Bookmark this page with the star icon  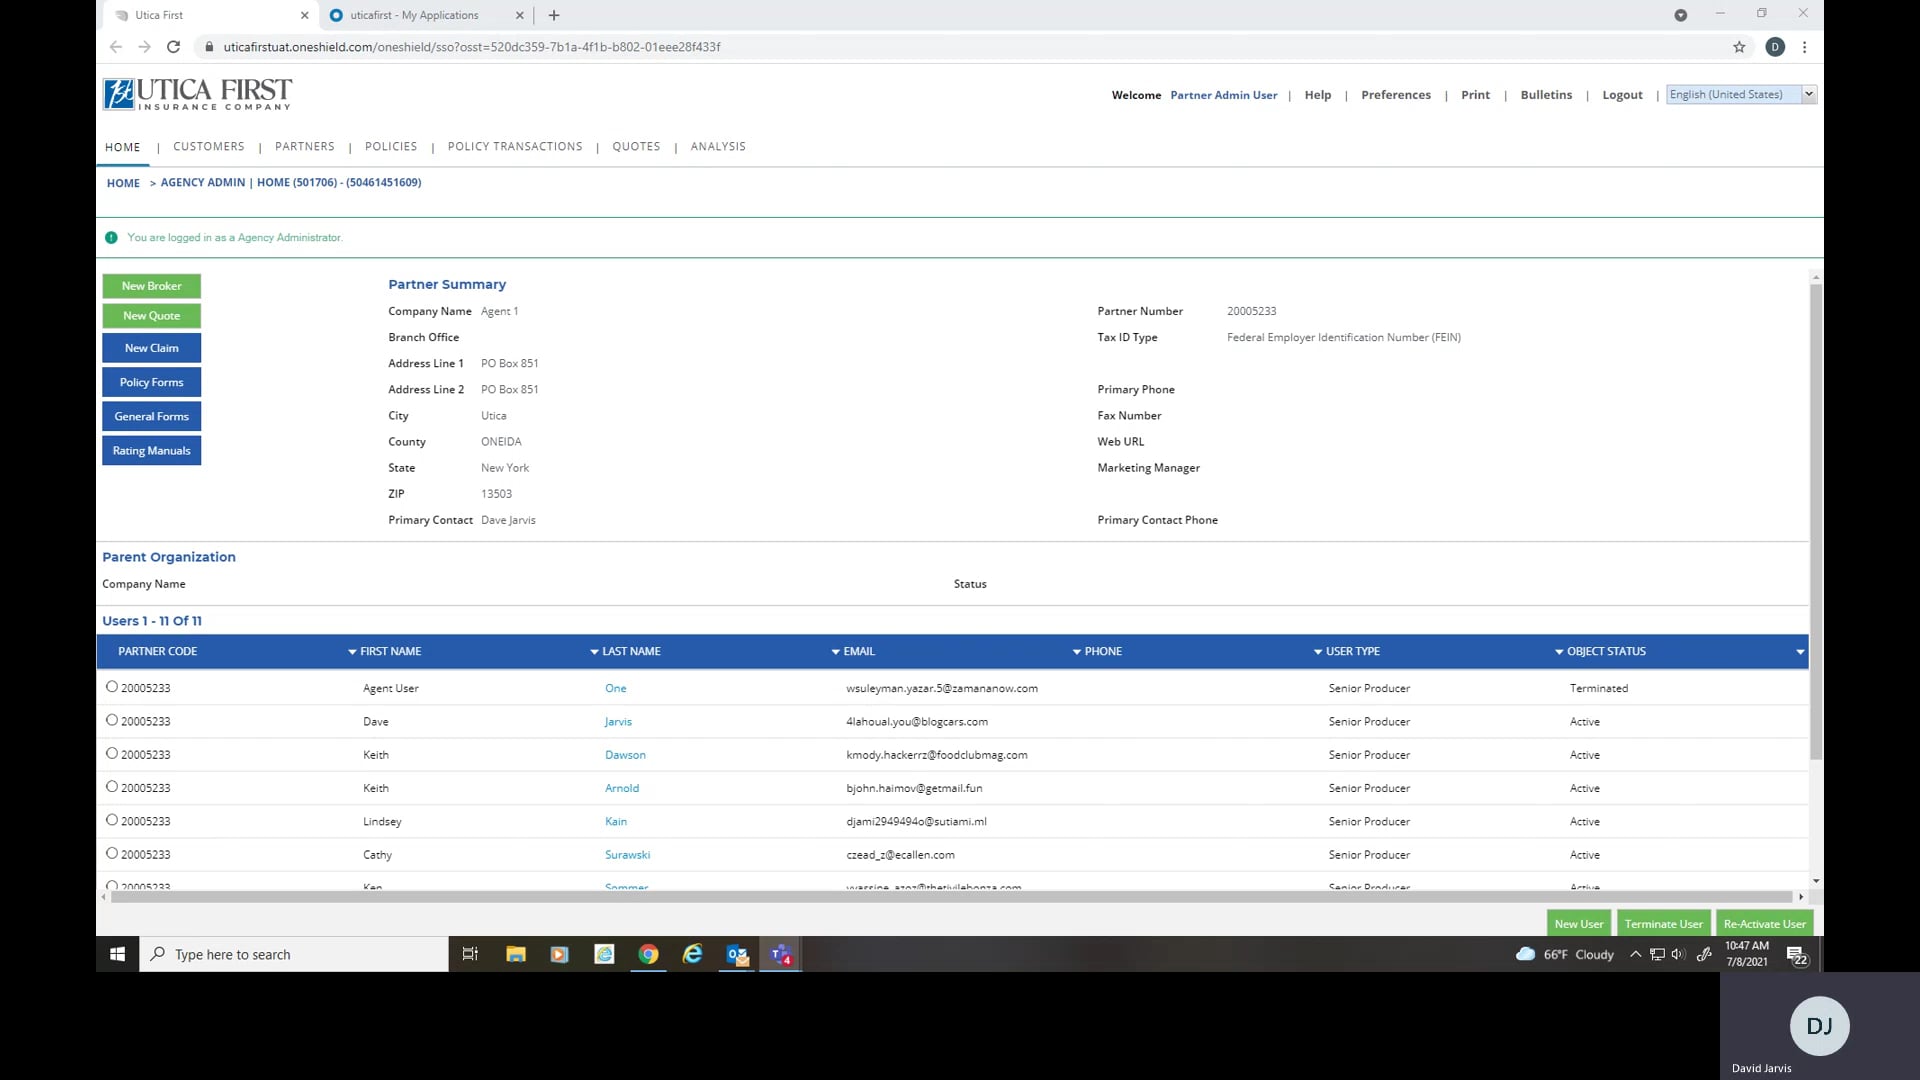tap(1739, 47)
